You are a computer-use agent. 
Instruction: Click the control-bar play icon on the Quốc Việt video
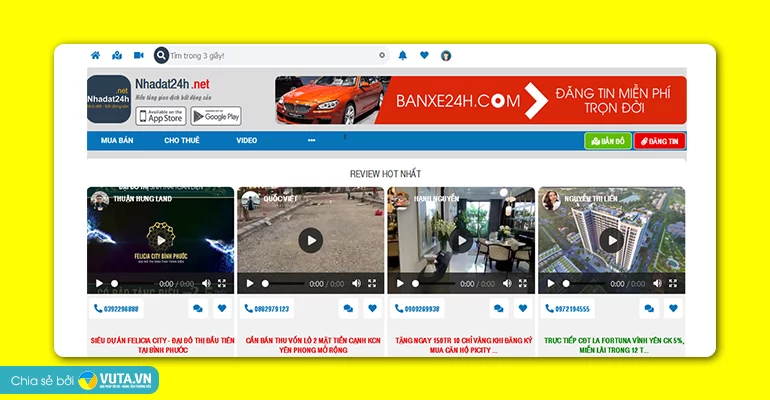(x=250, y=283)
